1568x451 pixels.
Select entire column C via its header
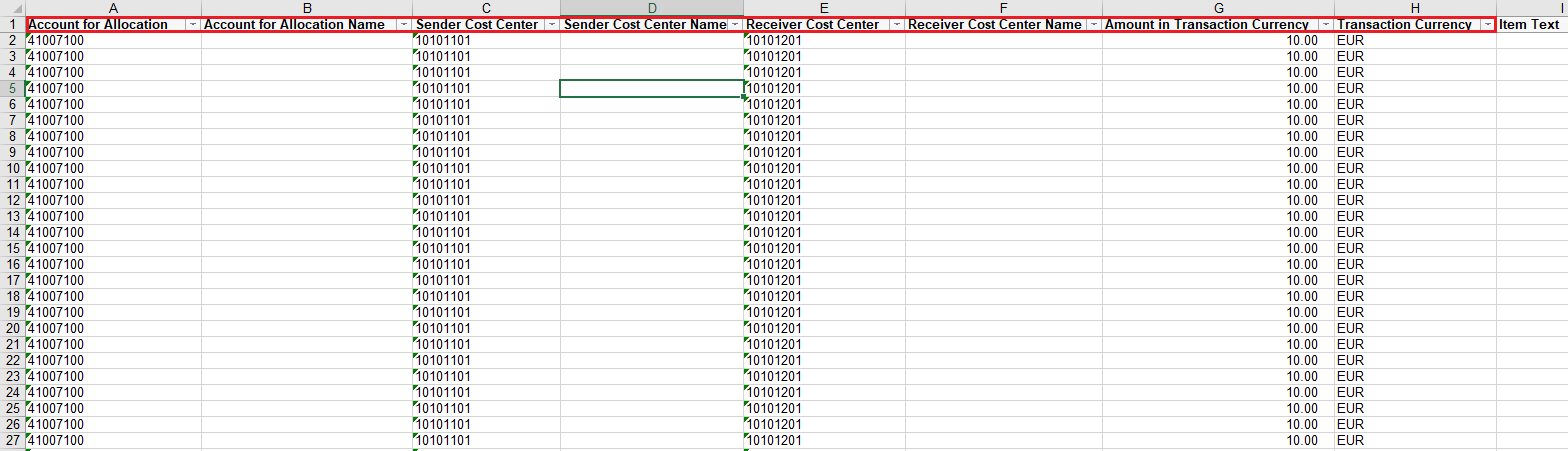[486, 7]
